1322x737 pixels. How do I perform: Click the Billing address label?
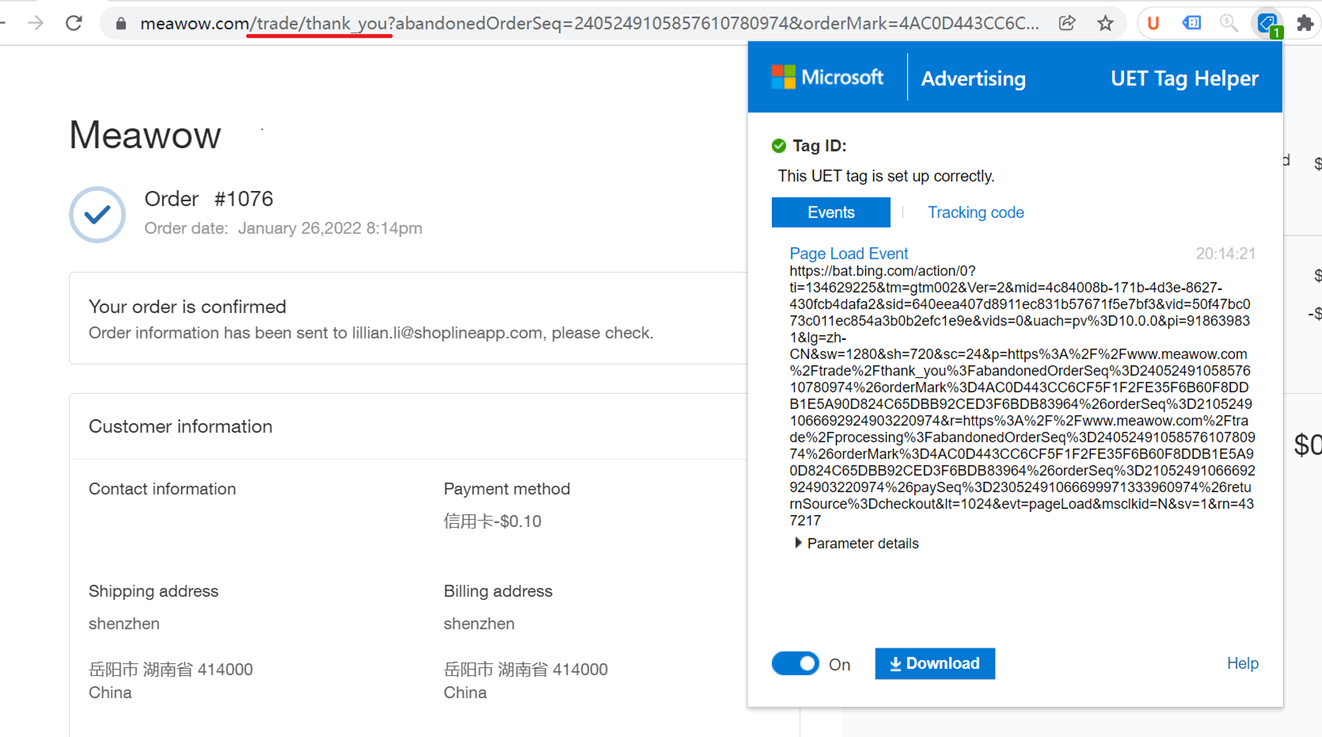498,591
